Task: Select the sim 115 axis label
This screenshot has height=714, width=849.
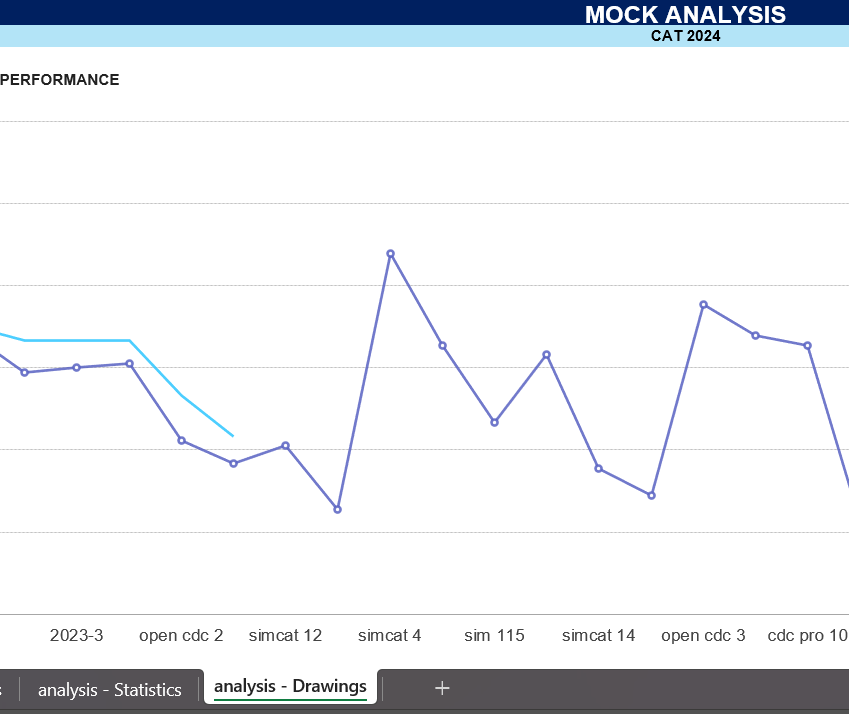Action: tap(494, 636)
